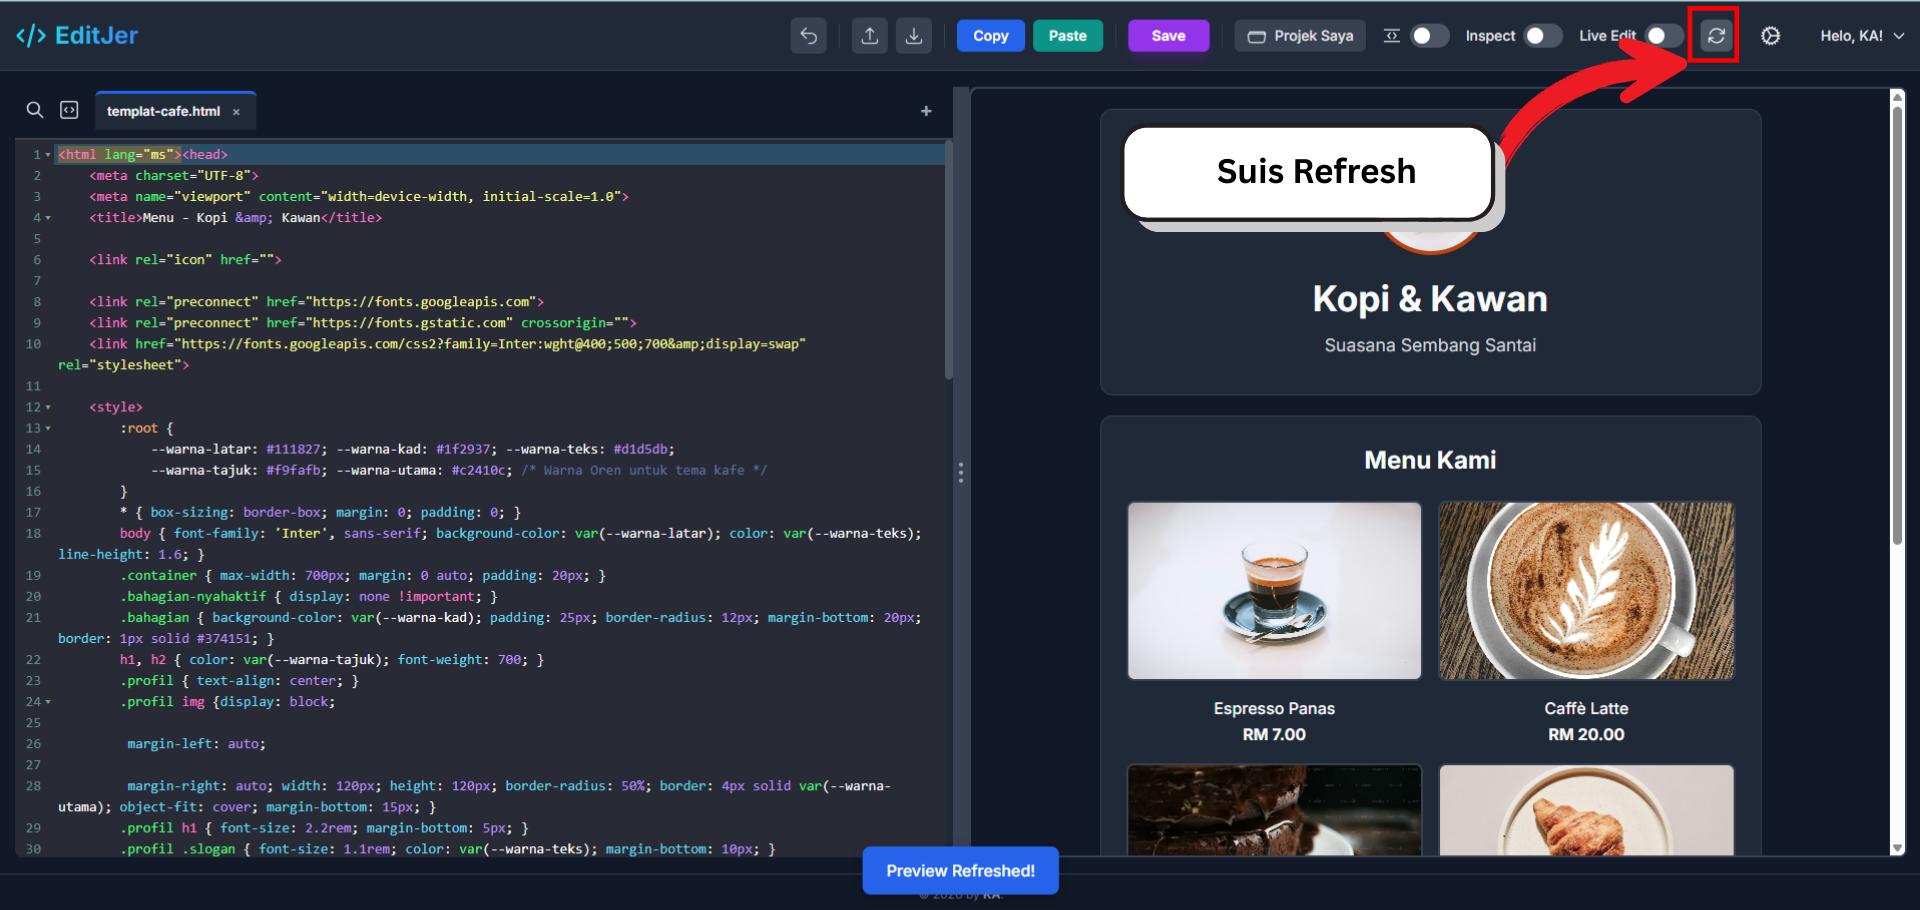Click the code editor vertical scrollbar
This screenshot has width=1920, height=910.
click(948, 260)
